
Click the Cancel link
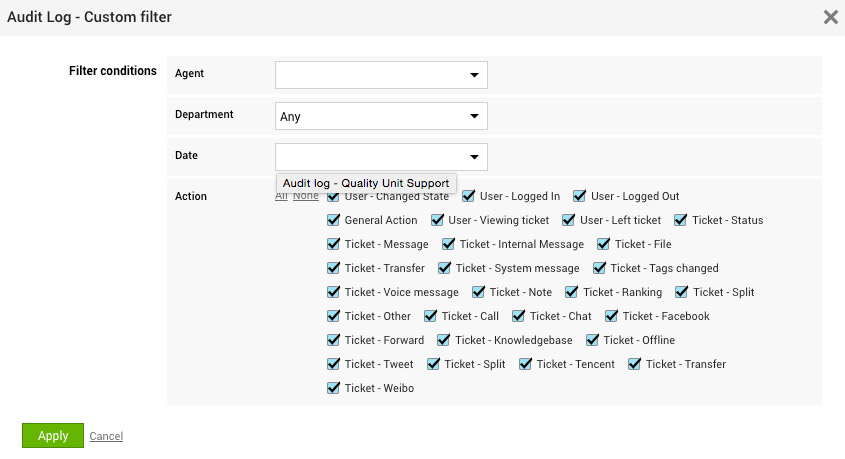106,437
